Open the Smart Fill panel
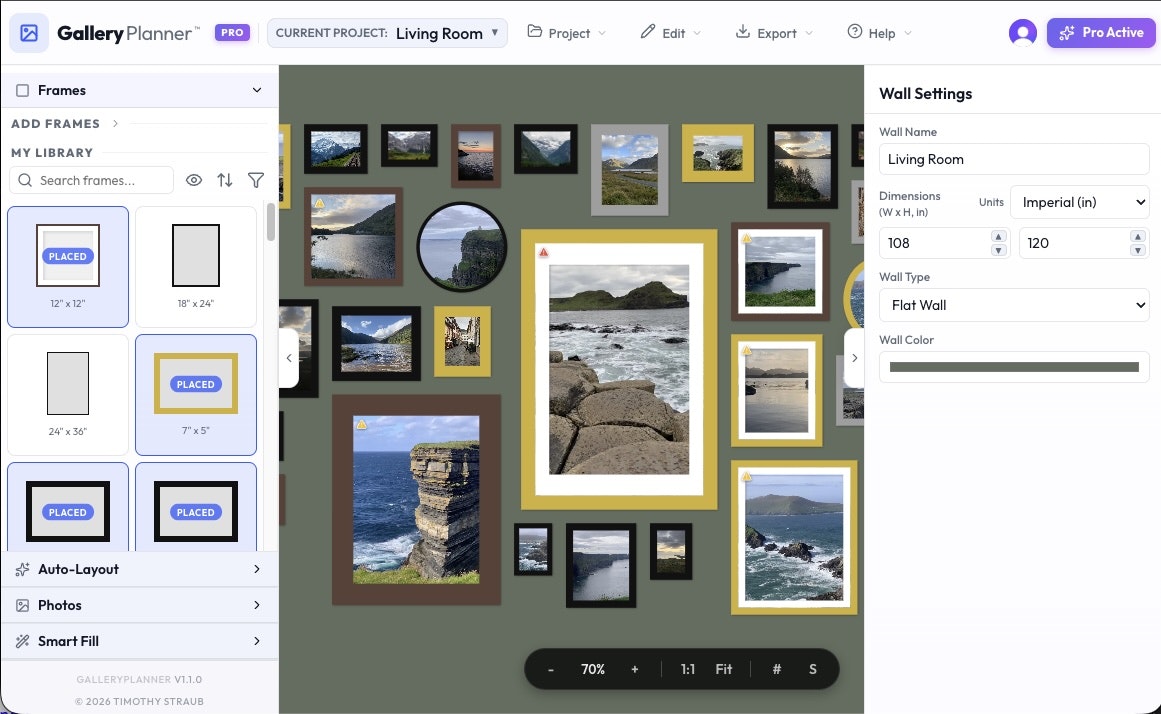 68,640
